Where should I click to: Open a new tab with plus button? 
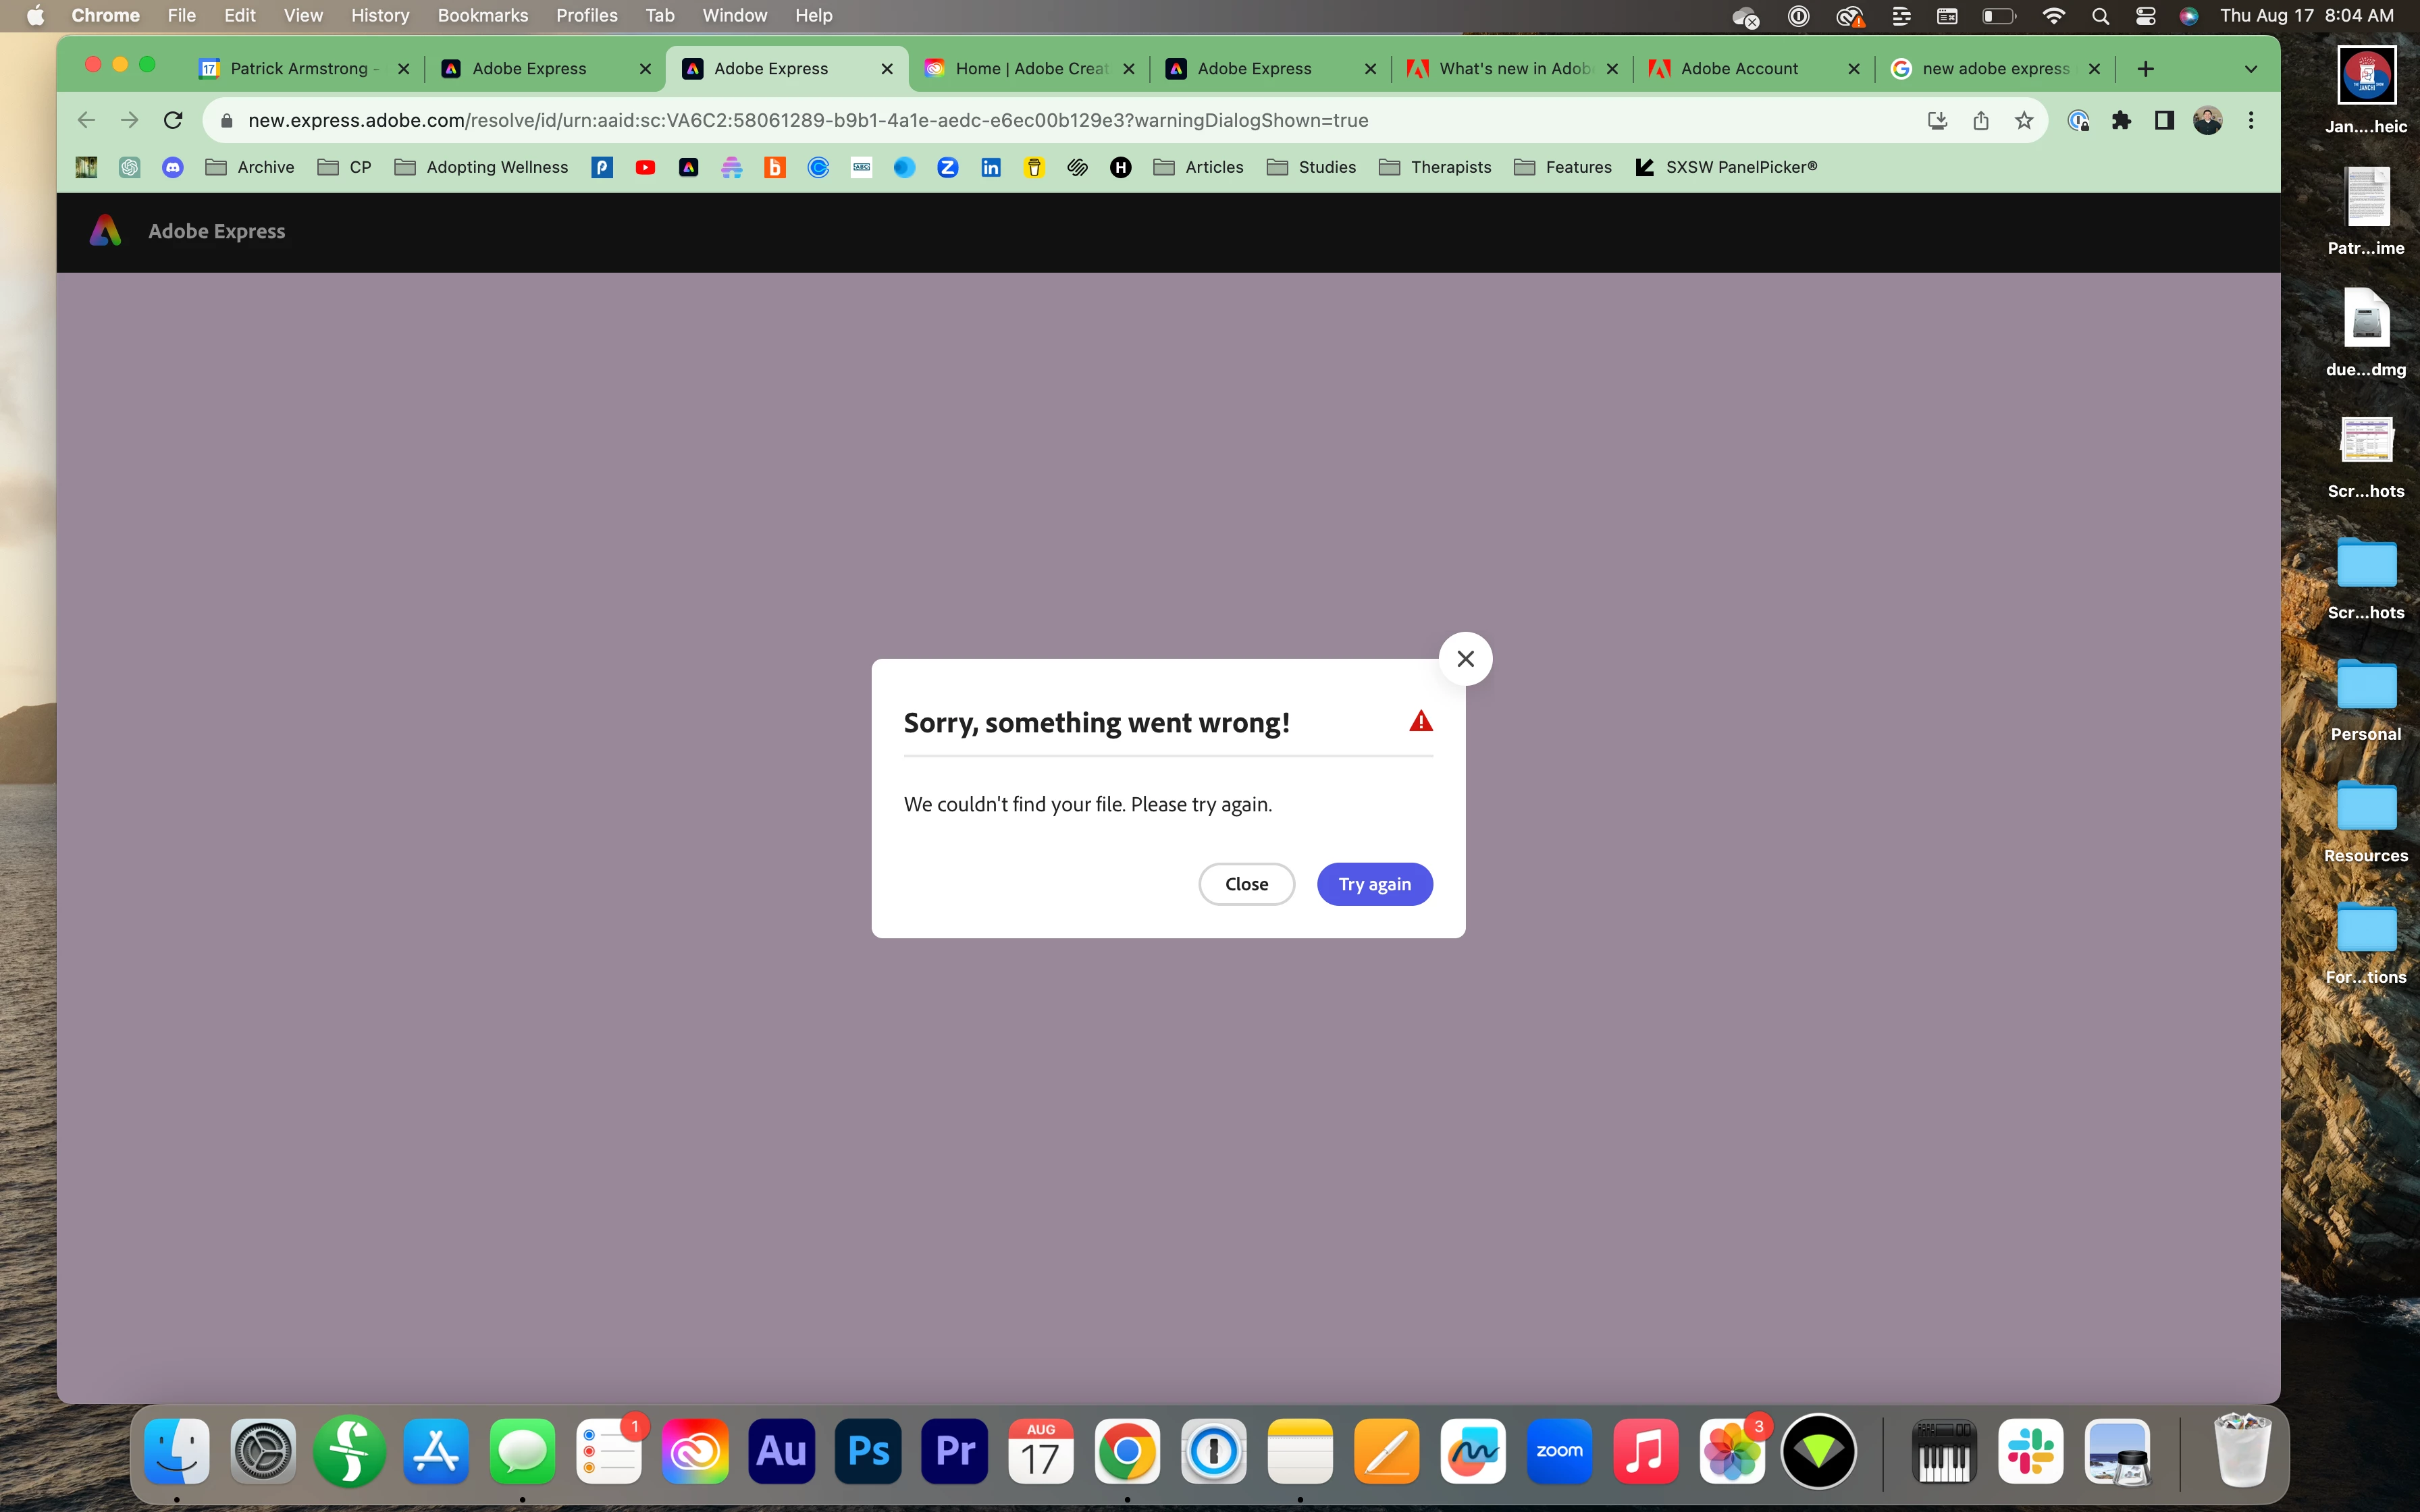point(2146,69)
